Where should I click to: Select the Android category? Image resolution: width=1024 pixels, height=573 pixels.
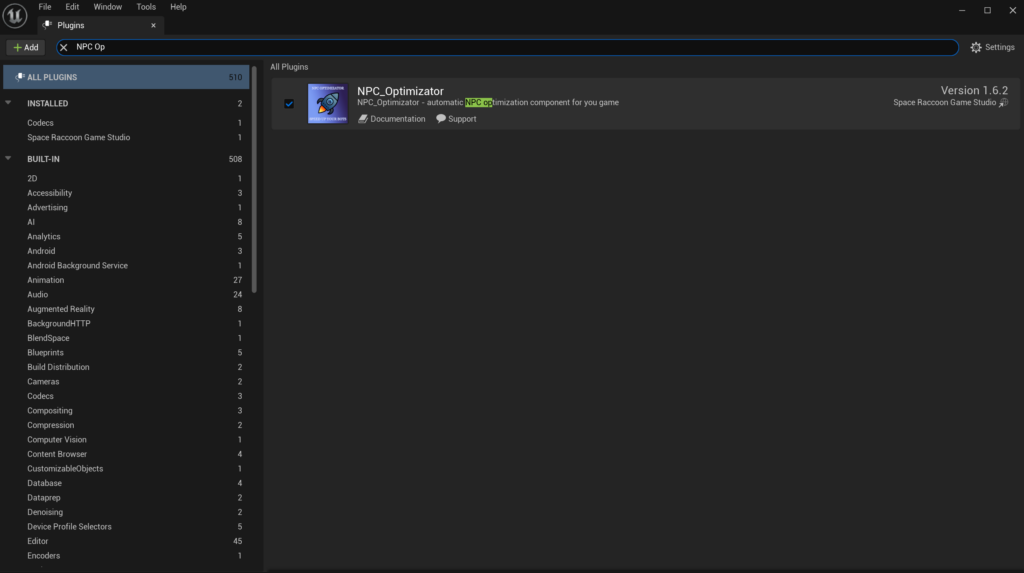(x=126, y=251)
